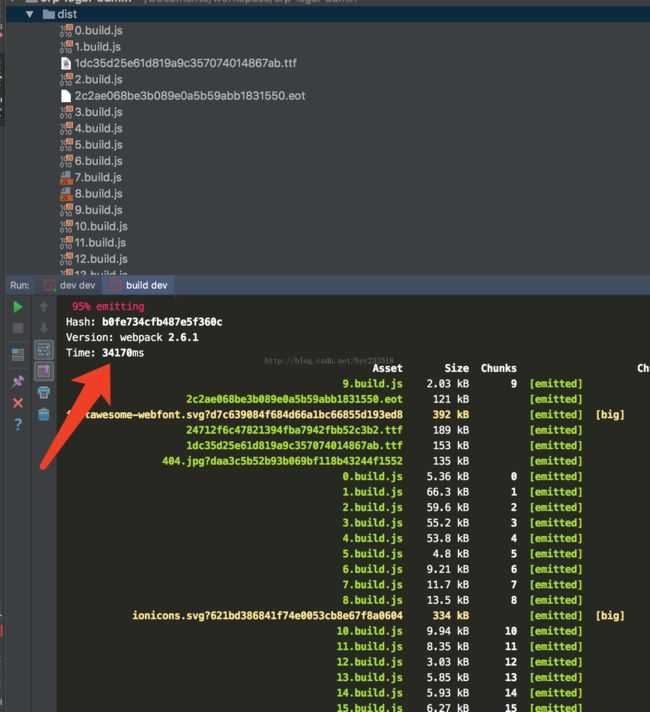Open help with question mark icon

tap(18, 424)
